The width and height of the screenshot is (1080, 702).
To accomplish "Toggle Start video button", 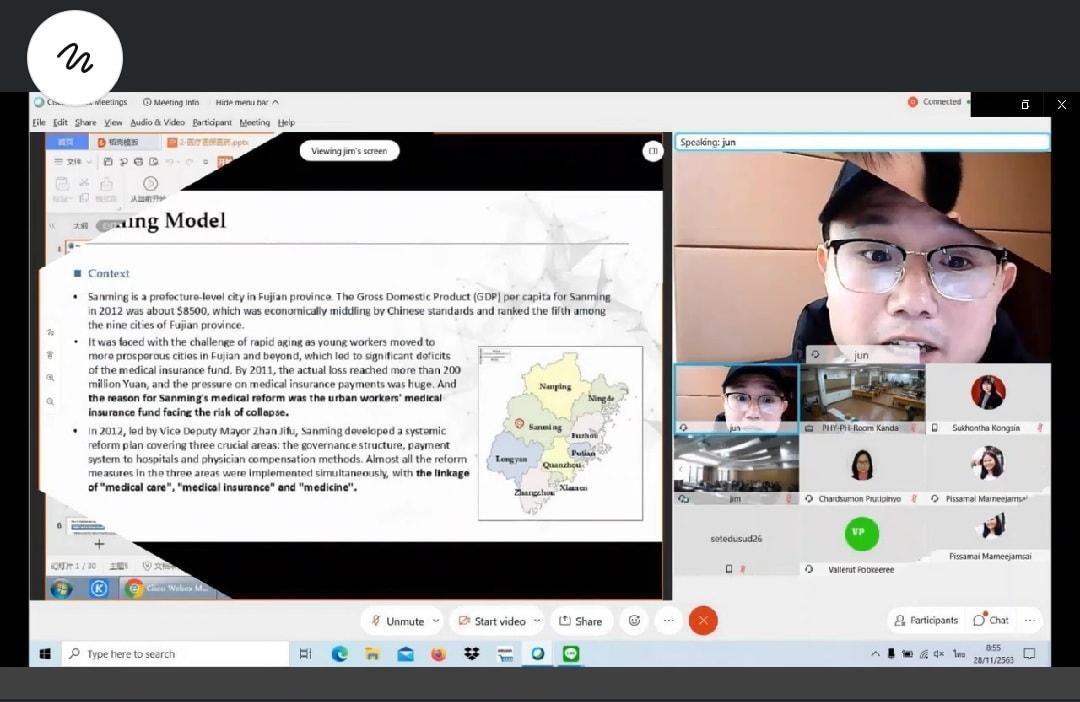I will click(x=492, y=621).
